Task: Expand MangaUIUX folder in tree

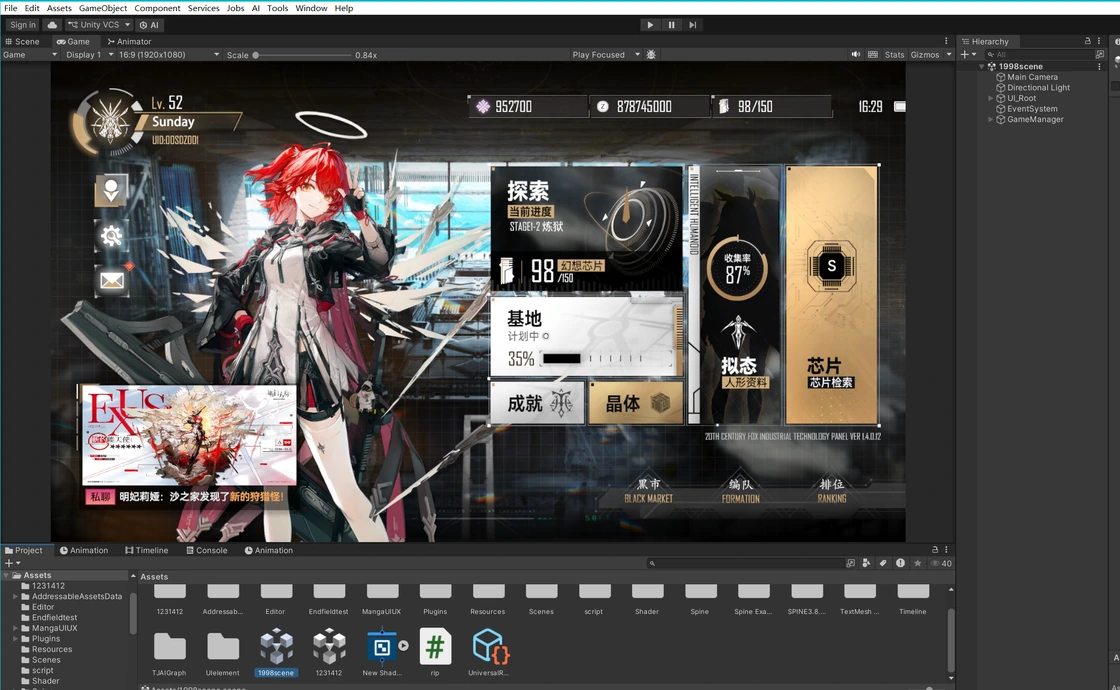Action: 15,629
